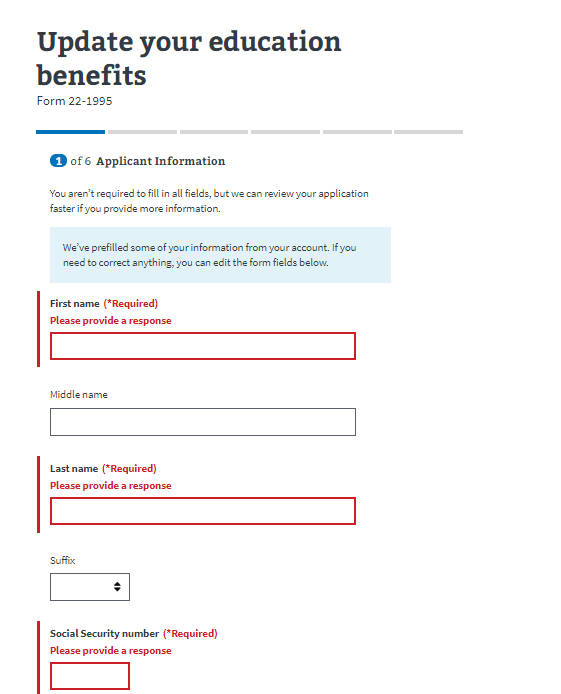
Task: Open the Suffix dropdown
Action: (90, 587)
